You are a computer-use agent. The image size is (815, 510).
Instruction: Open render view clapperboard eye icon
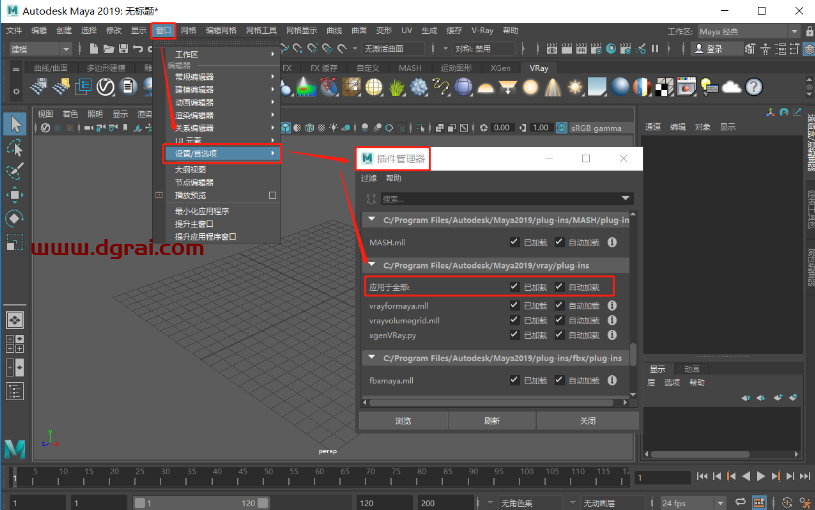[552, 49]
